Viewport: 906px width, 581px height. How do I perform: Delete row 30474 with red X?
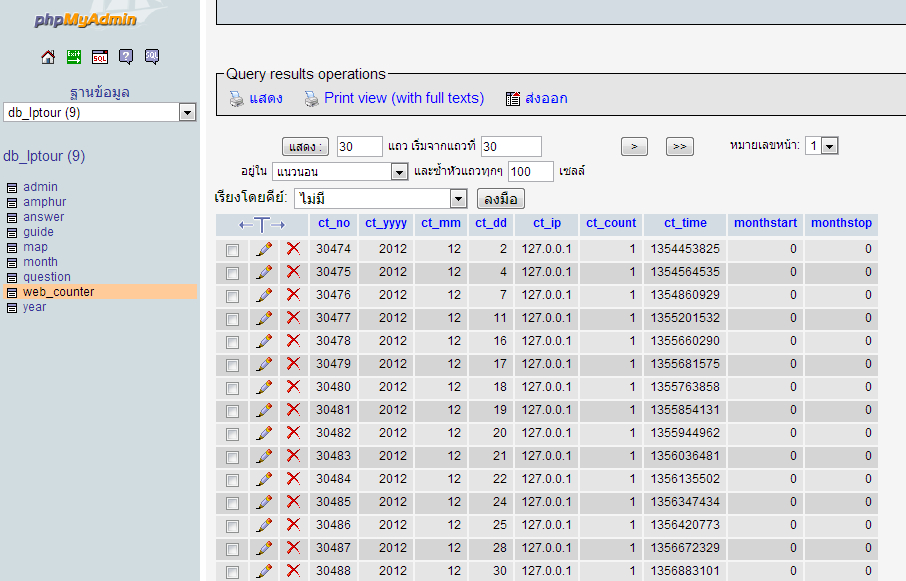click(x=294, y=249)
